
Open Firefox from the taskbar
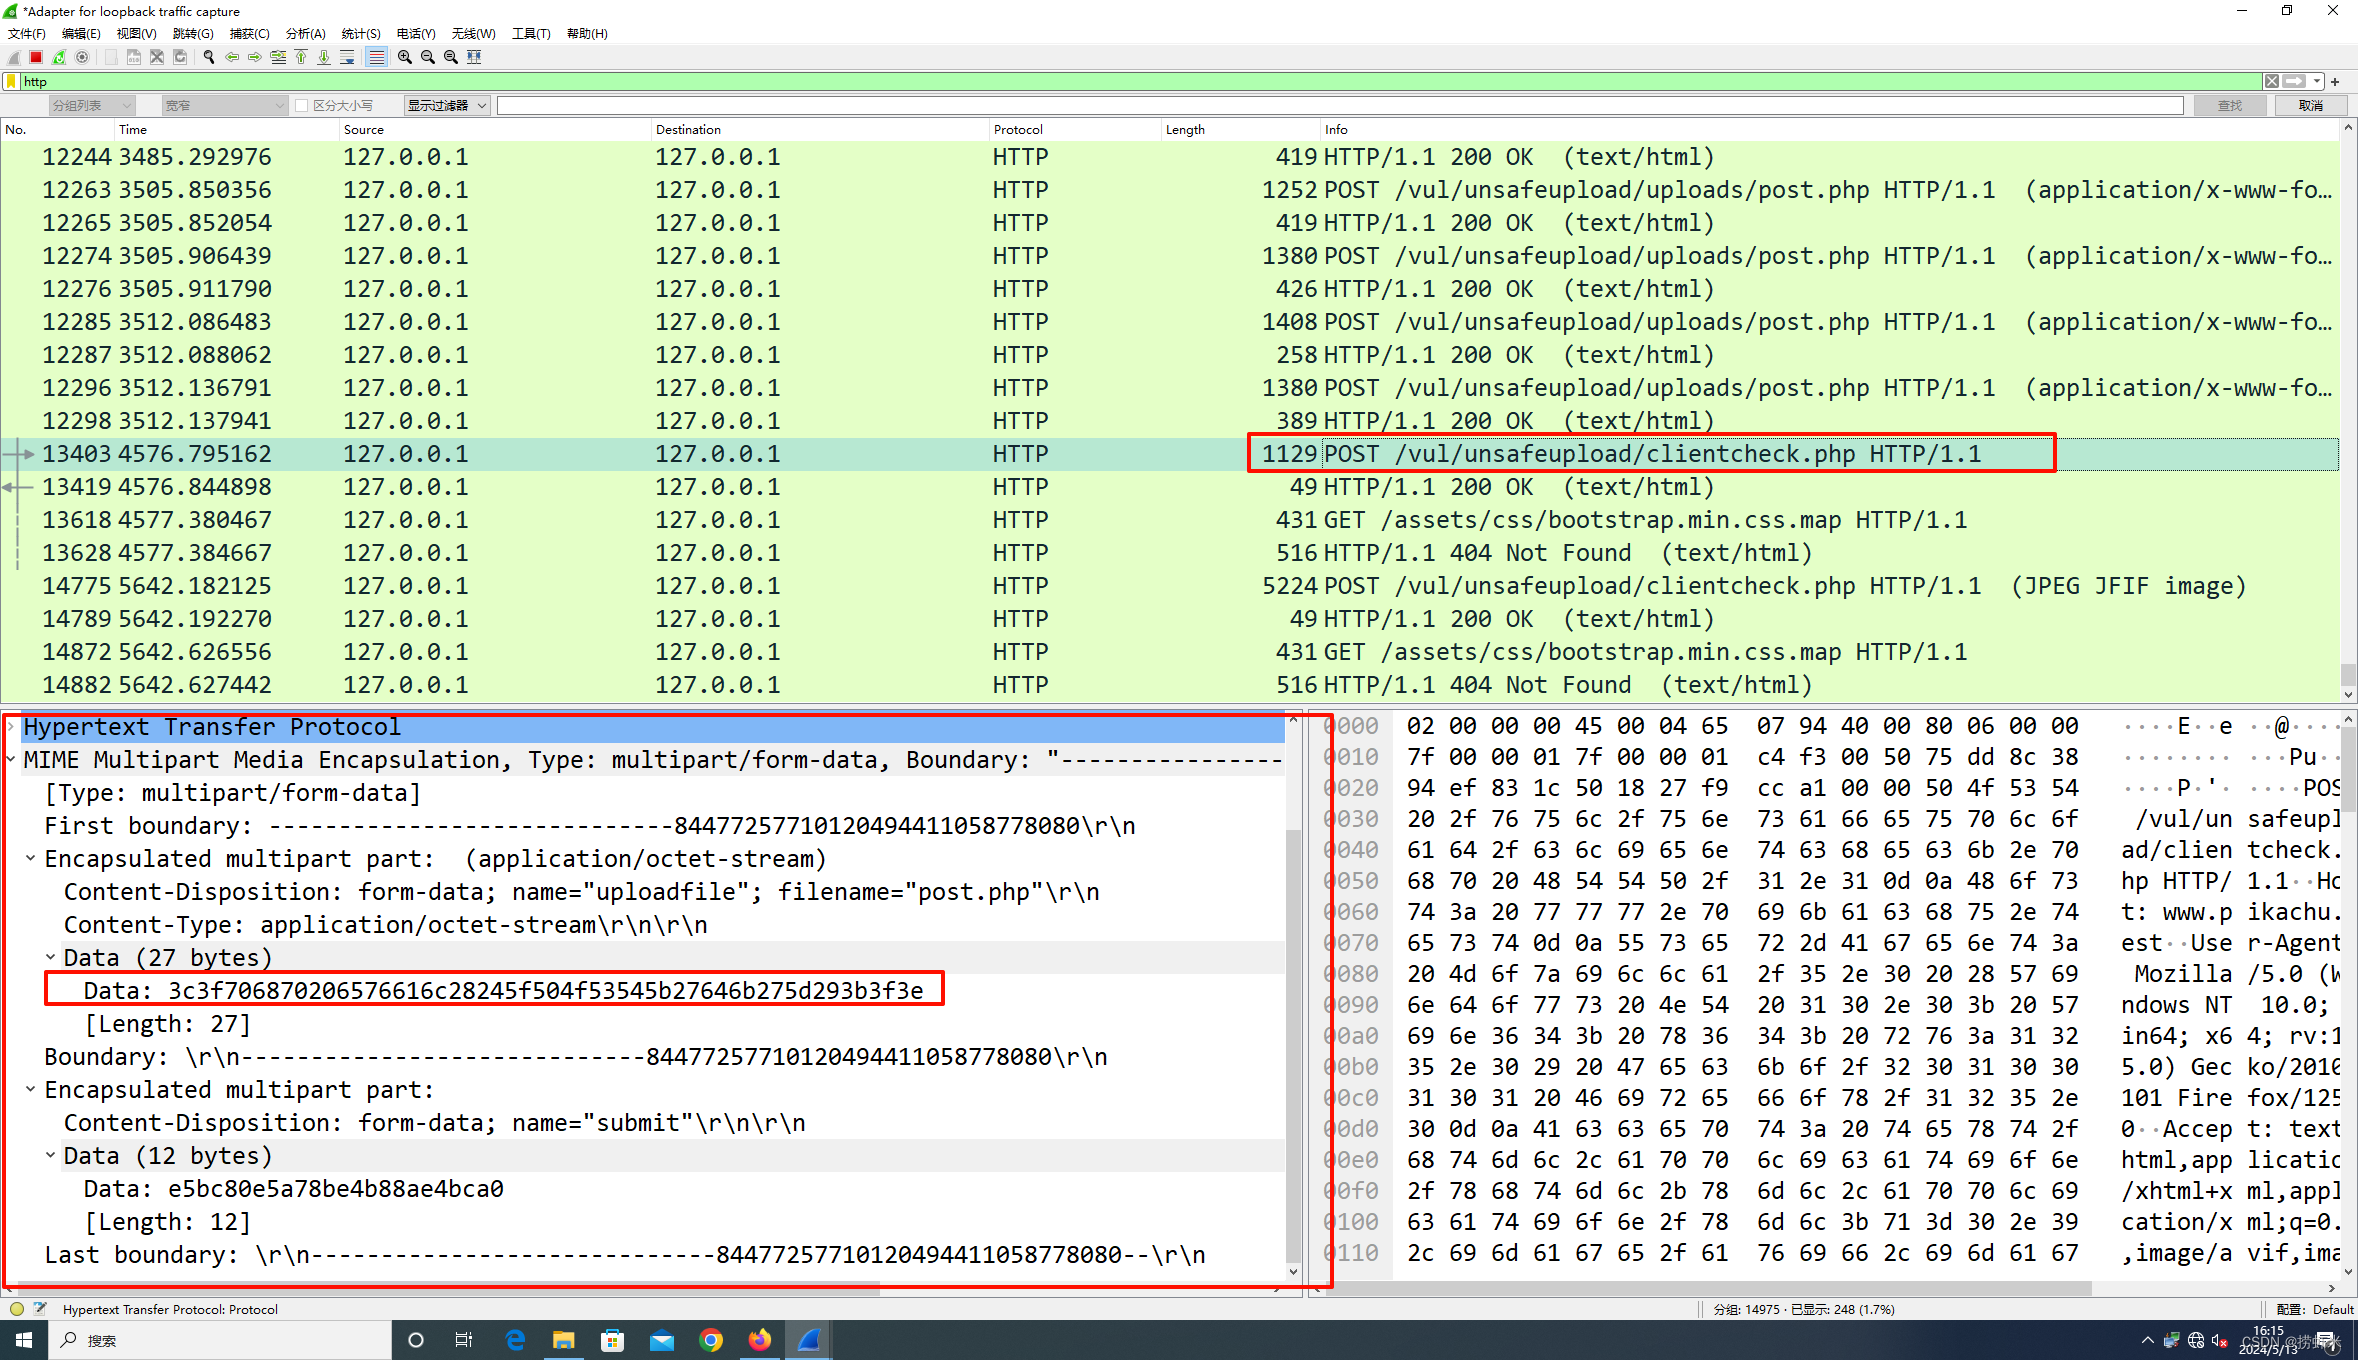[760, 1340]
